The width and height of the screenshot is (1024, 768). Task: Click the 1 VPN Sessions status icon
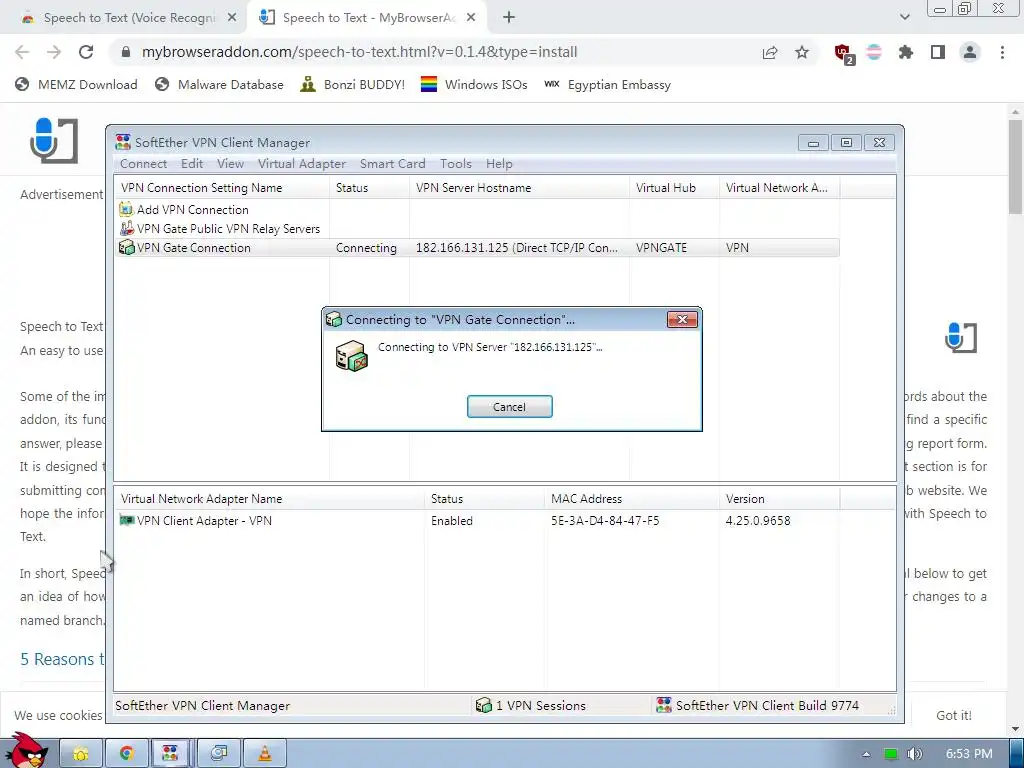pos(483,705)
